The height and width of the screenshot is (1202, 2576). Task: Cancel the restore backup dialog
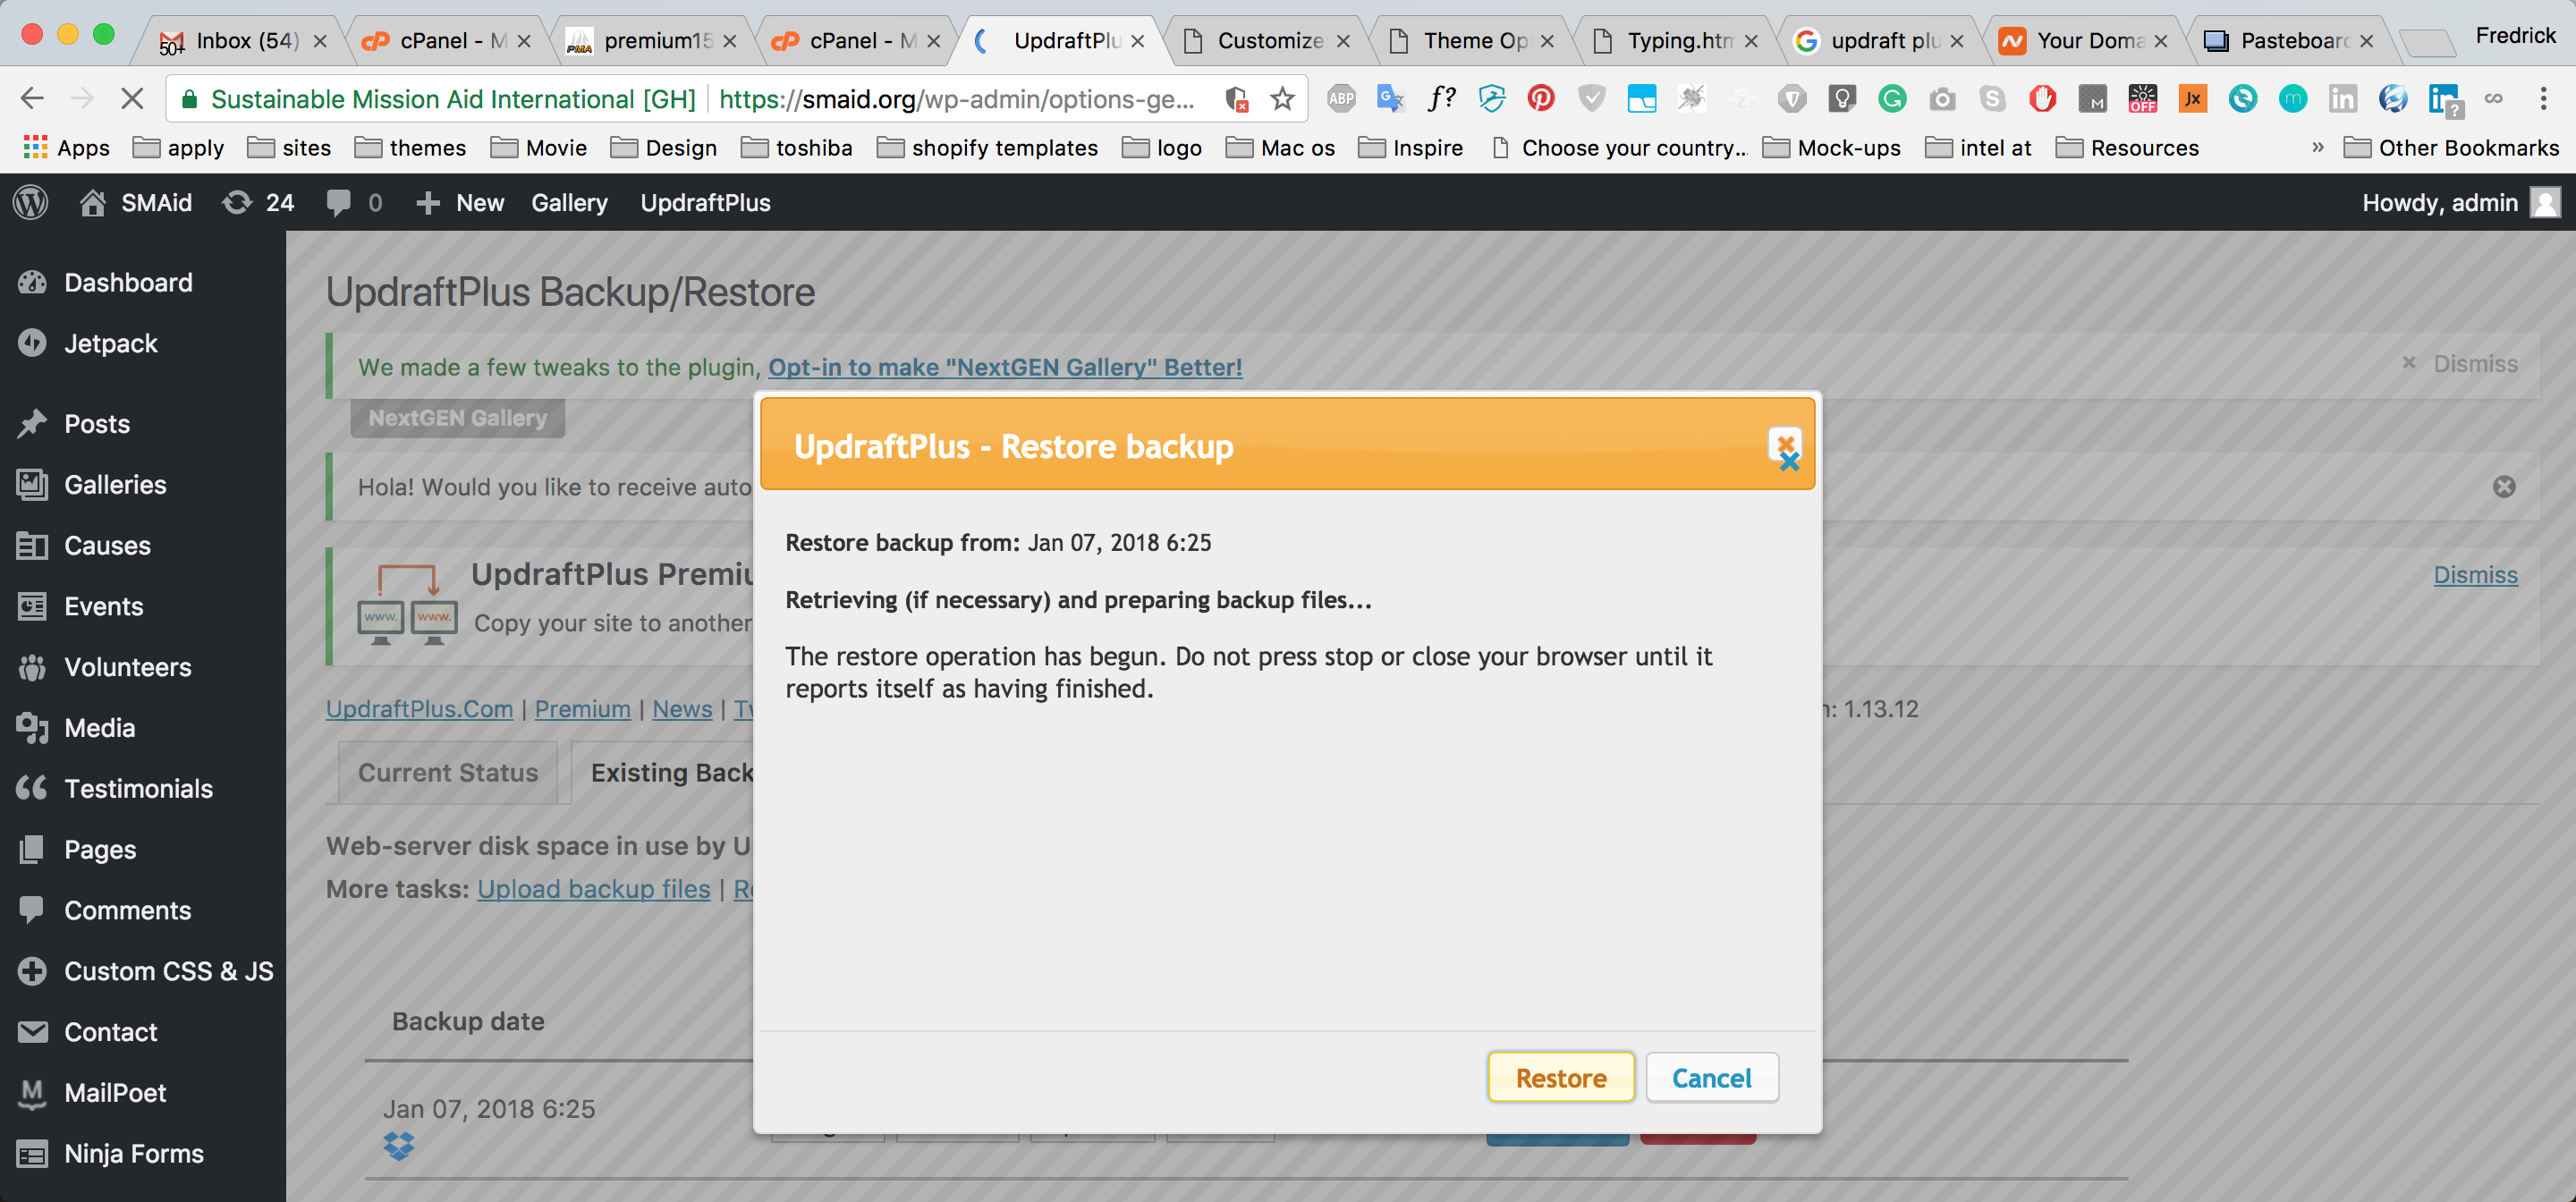1711,1078
